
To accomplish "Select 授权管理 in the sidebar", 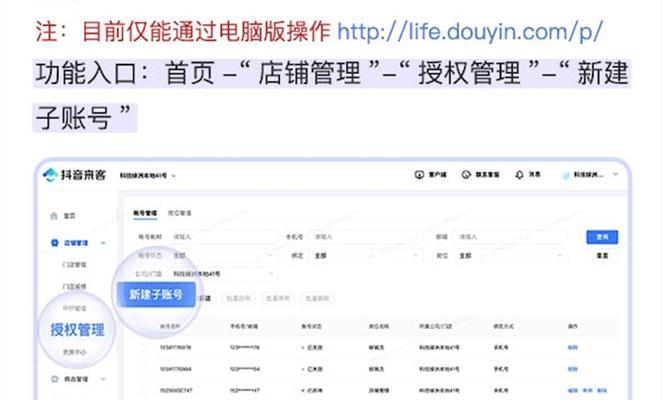I will point(77,330).
